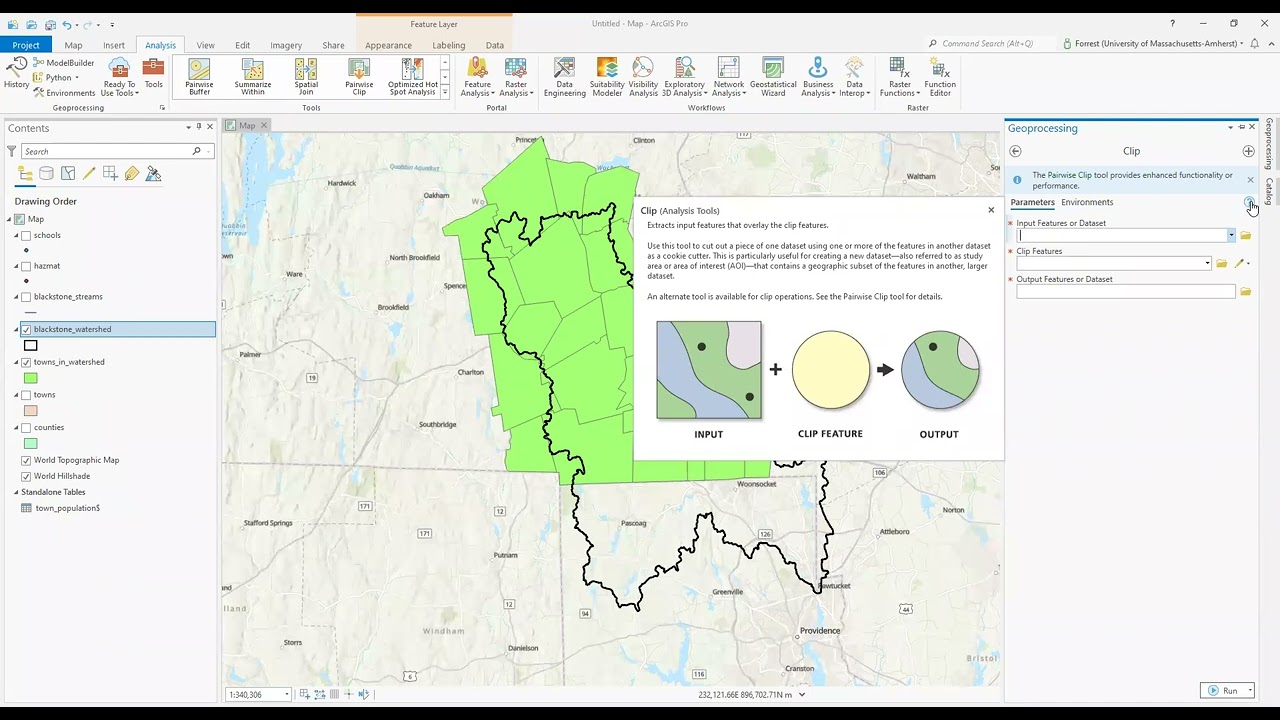Click the Save project icon in quick access
1280x720 pixels.
click(48, 24)
